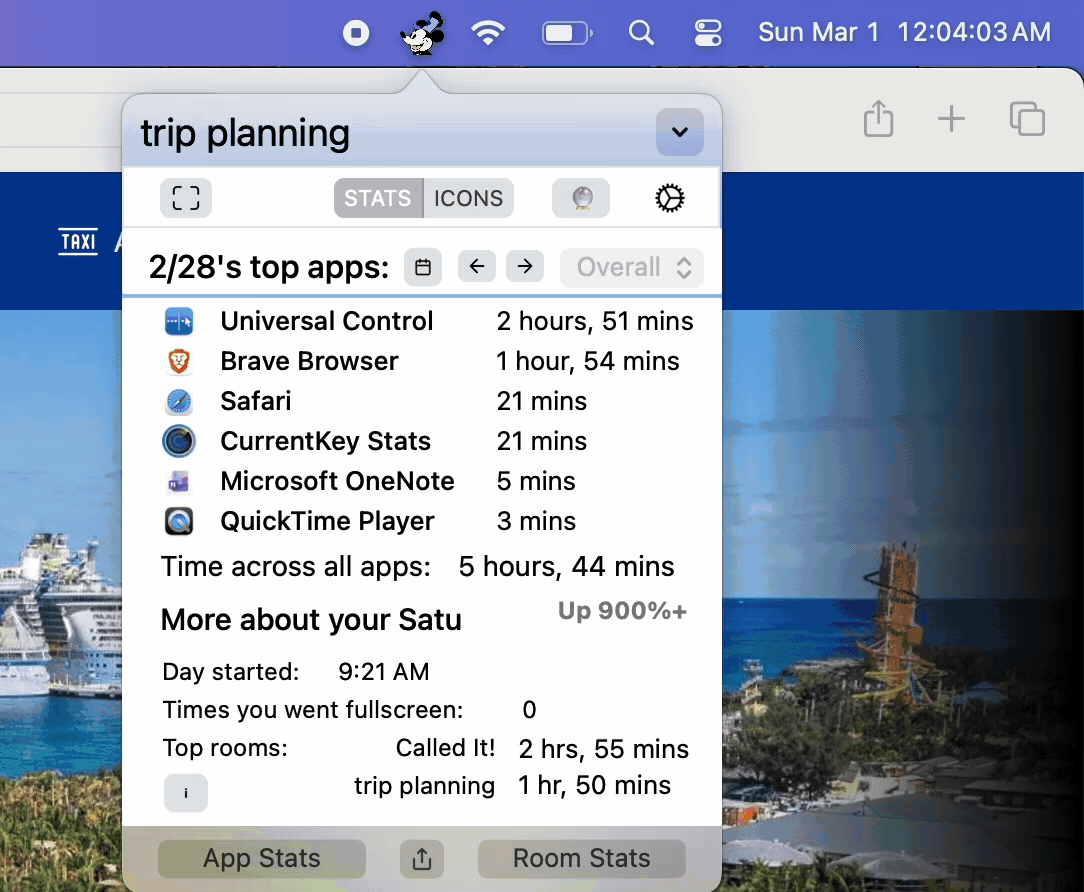This screenshot has height=892, width=1084.
Task: Switch to the STATS segment
Action: (x=378, y=198)
